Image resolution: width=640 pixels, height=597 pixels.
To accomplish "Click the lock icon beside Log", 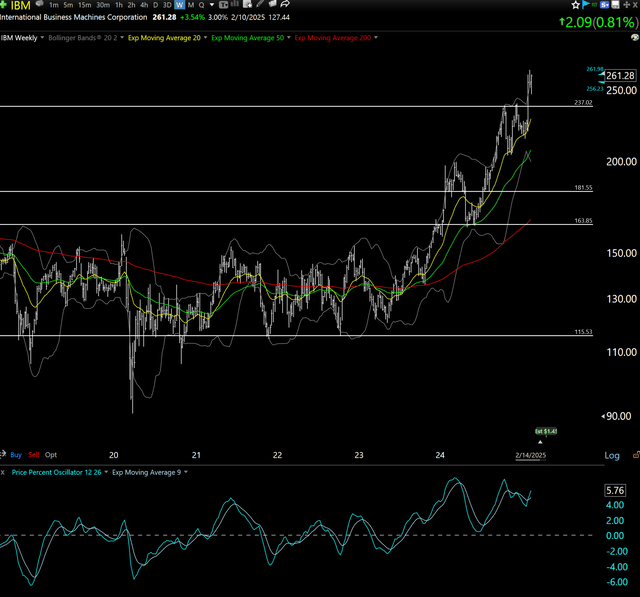I will click(636, 455).
